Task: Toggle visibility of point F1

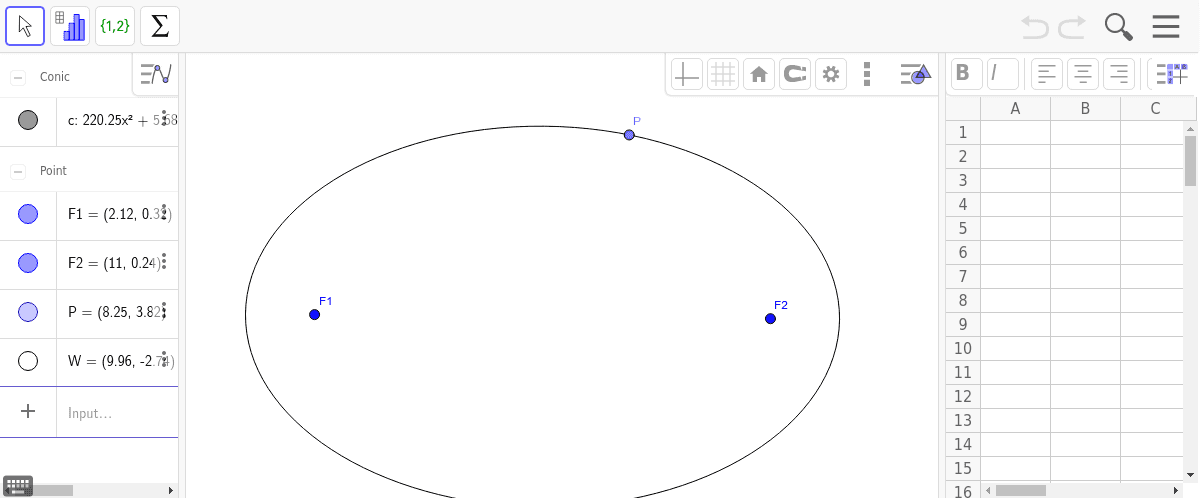Action: pos(28,214)
